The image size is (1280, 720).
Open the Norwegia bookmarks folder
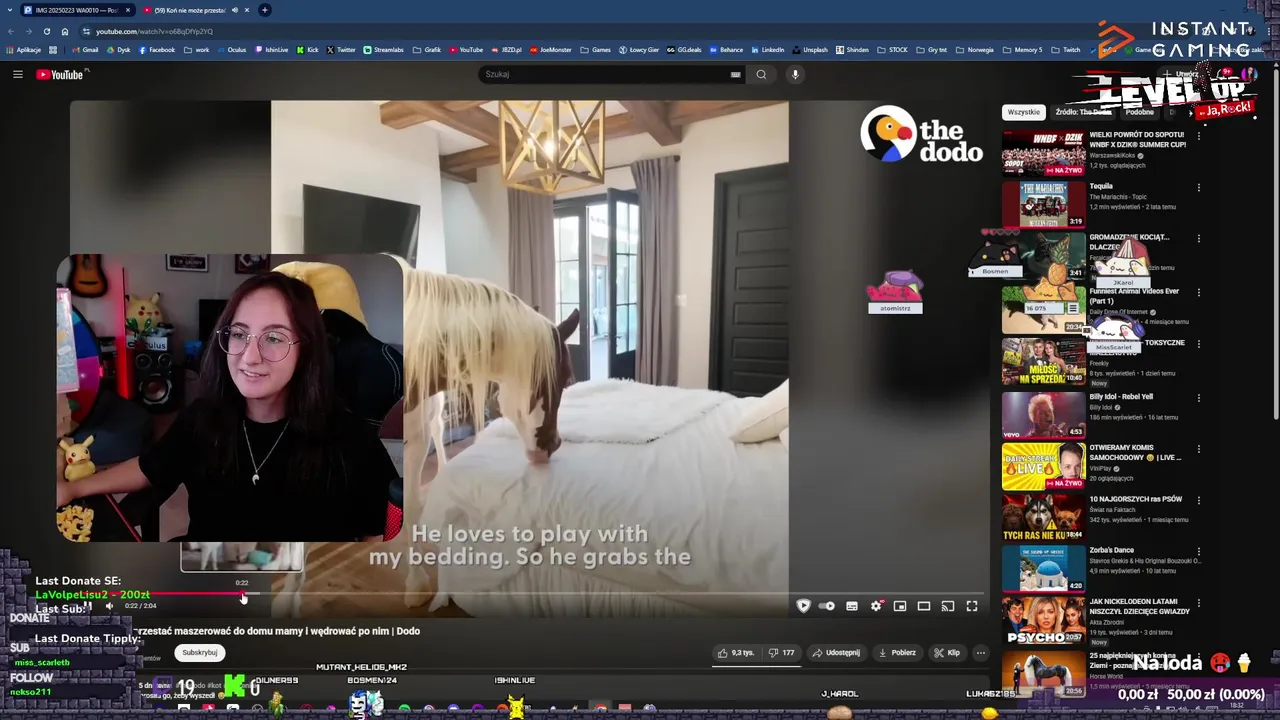pos(975,50)
